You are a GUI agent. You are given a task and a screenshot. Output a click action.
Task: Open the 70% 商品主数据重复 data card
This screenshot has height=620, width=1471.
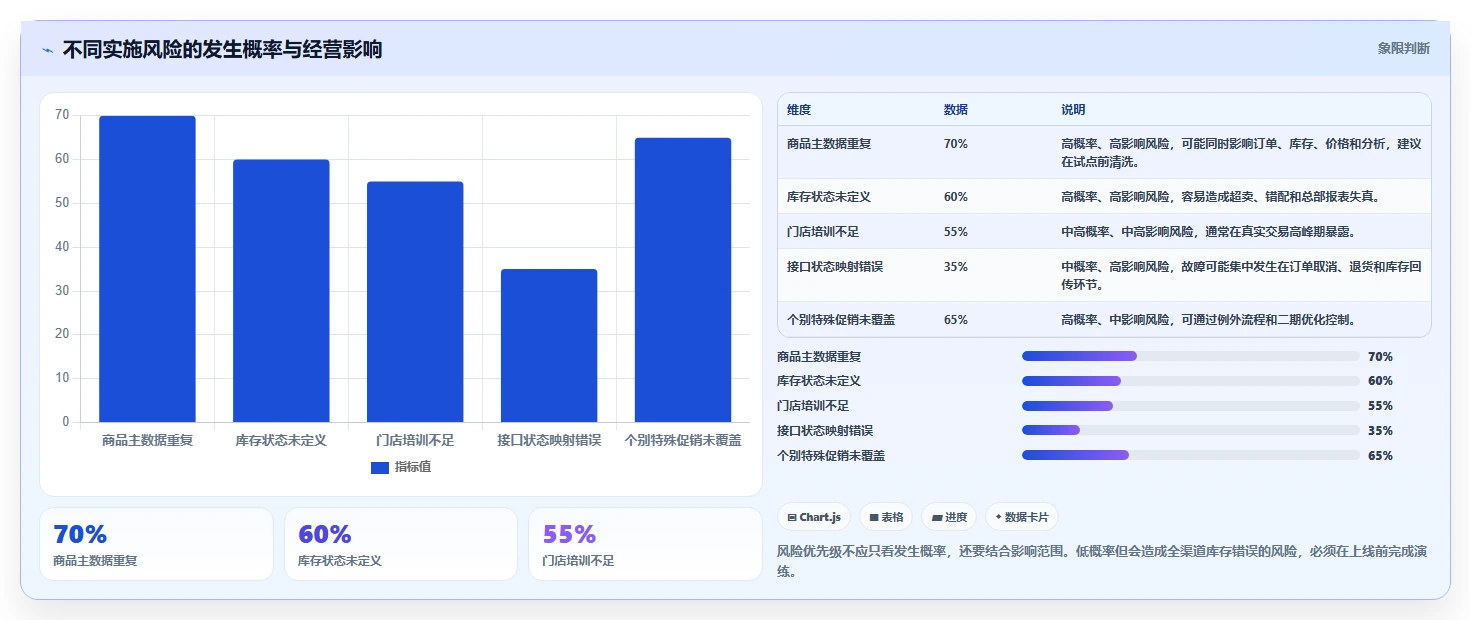(156, 544)
